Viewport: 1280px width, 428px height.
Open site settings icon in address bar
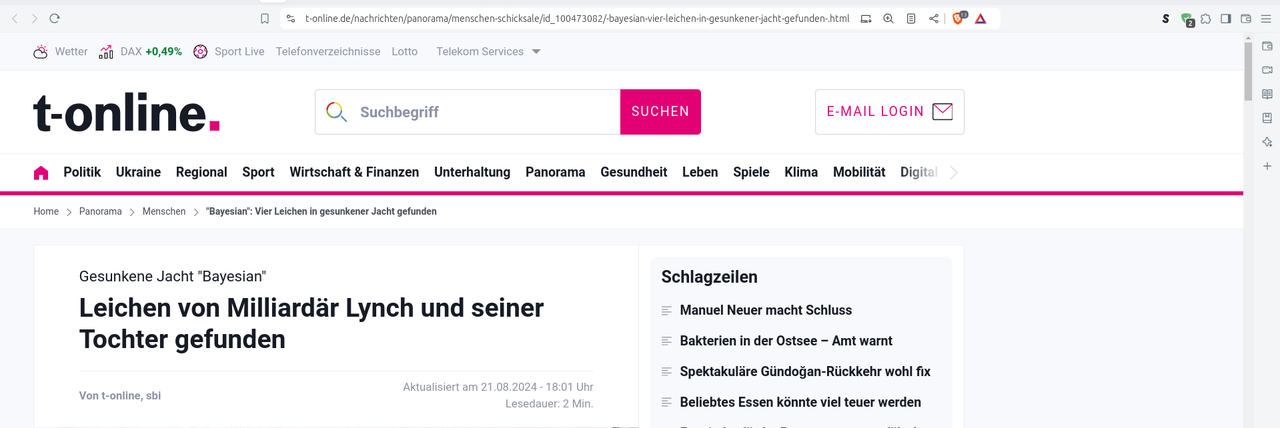[x=290, y=18]
